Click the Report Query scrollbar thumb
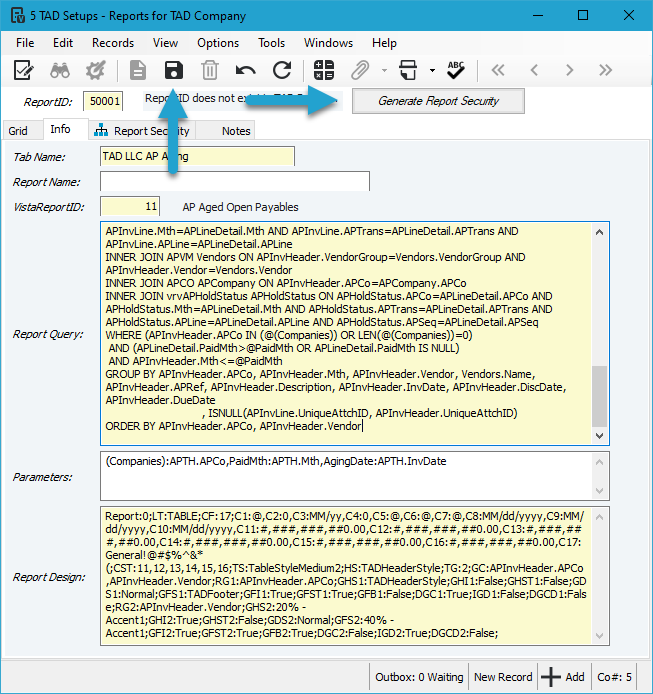 599,397
